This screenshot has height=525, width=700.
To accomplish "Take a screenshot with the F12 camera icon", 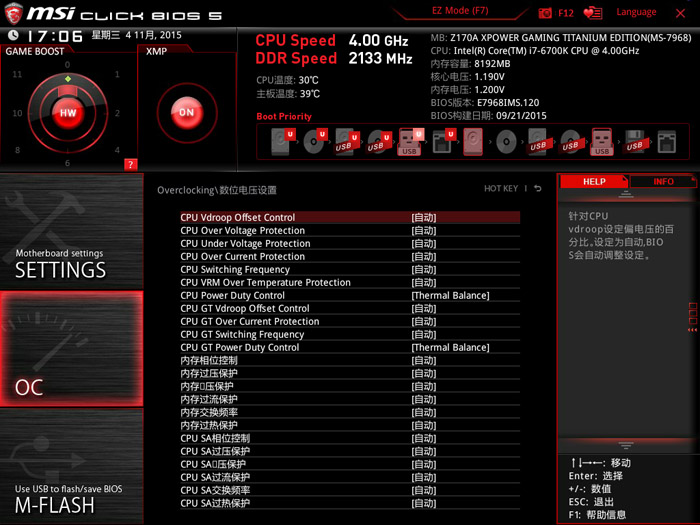I will [545, 13].
